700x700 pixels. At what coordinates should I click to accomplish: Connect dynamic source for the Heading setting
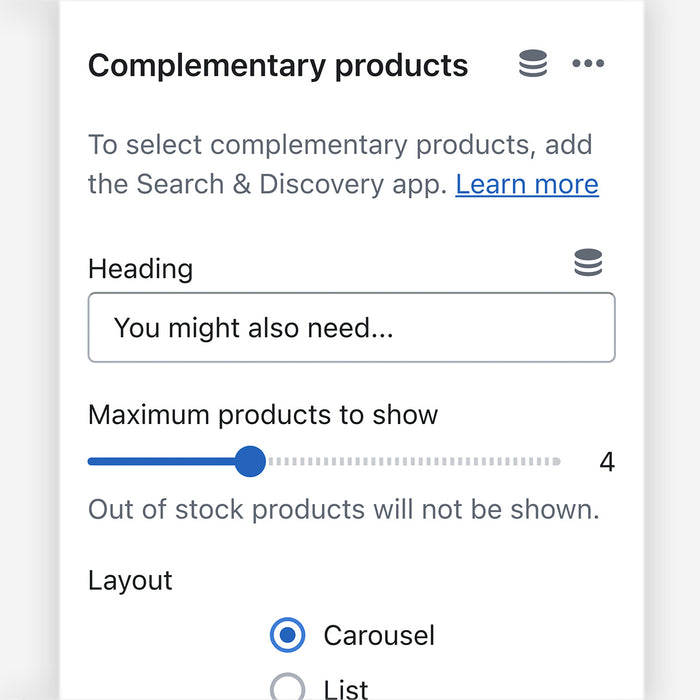tap(588, 263)
